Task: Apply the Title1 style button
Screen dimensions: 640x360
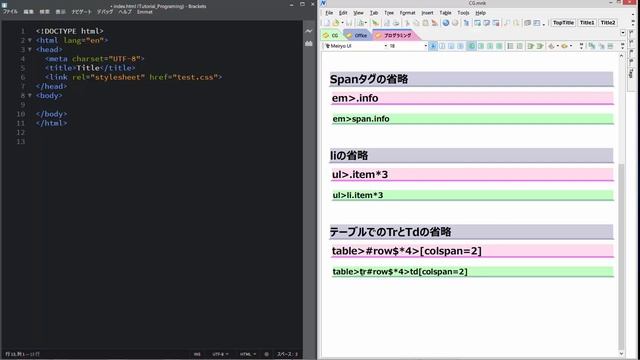Action: [x=587, y=23]
